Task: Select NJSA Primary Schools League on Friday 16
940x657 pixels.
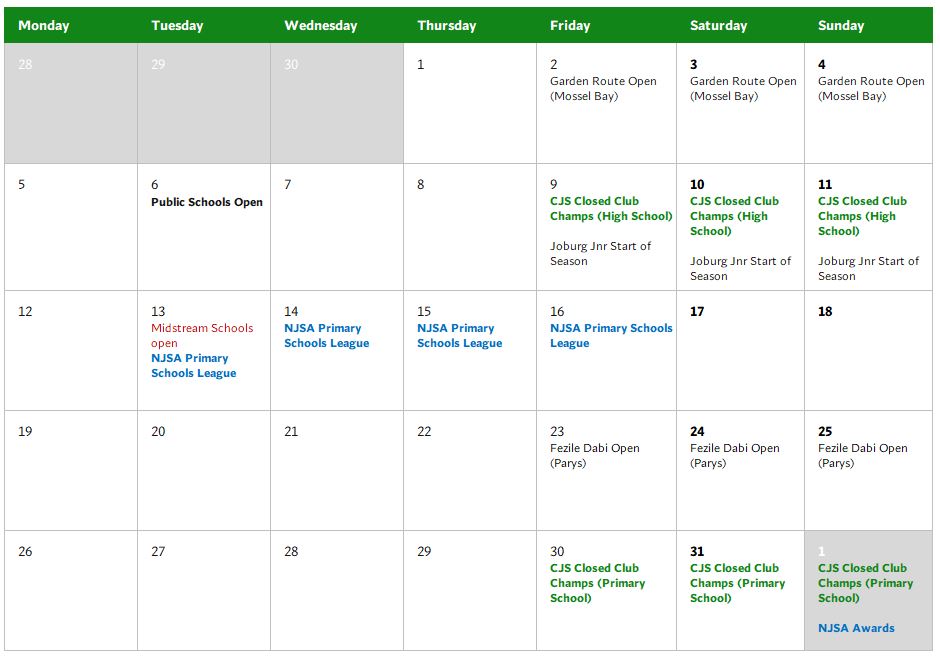Action: (611, 336)
